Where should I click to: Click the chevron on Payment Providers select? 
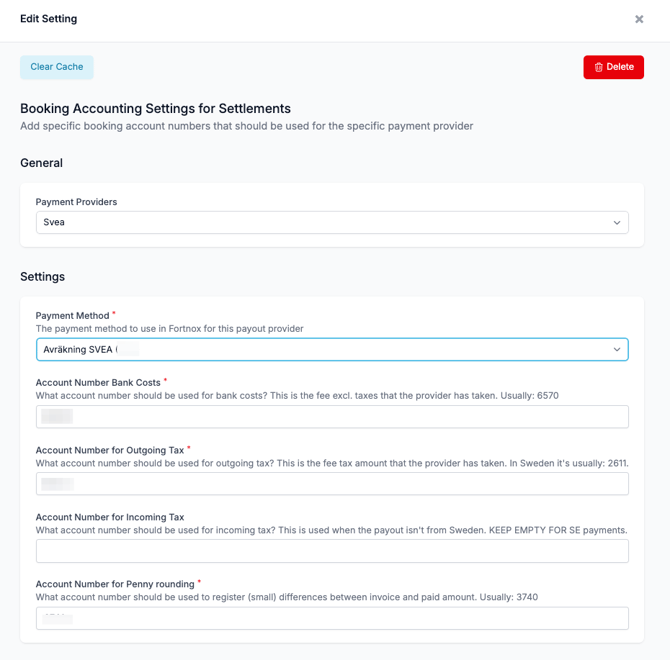[x=617, y=222]
